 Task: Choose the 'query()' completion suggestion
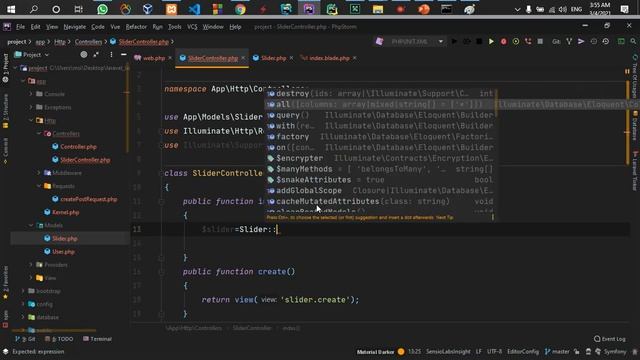click(380, 116)
